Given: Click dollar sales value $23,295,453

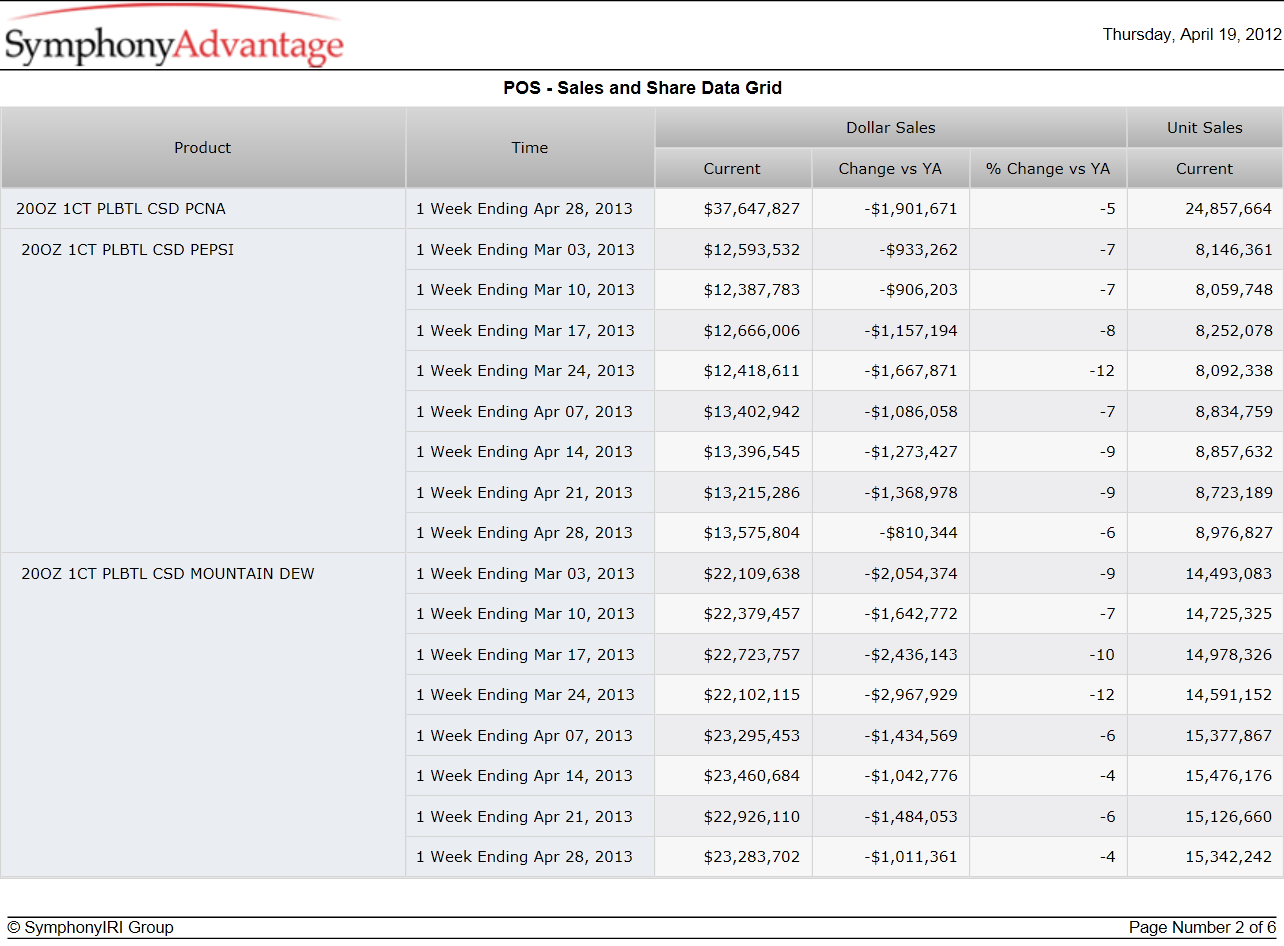Looking at the screenshot, I should 751,736.
